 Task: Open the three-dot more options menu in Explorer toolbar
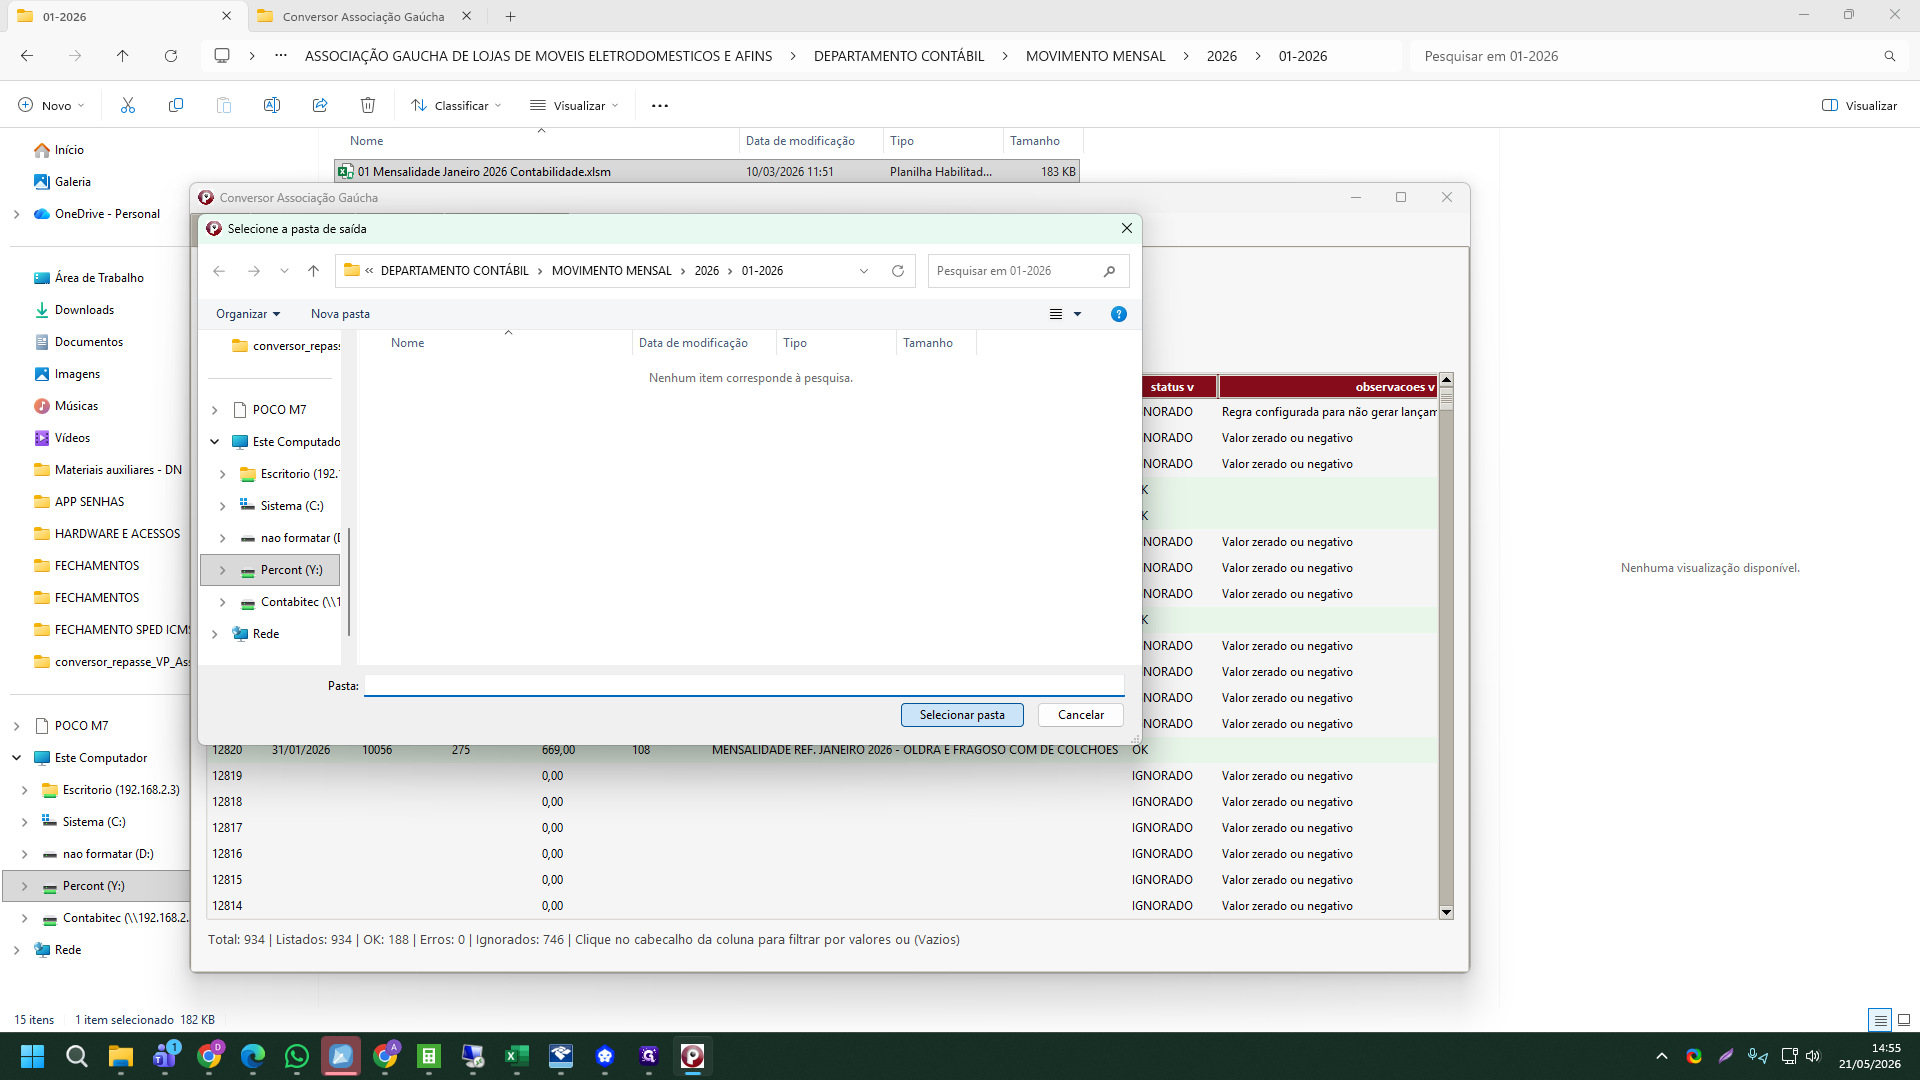click(660, 105)
